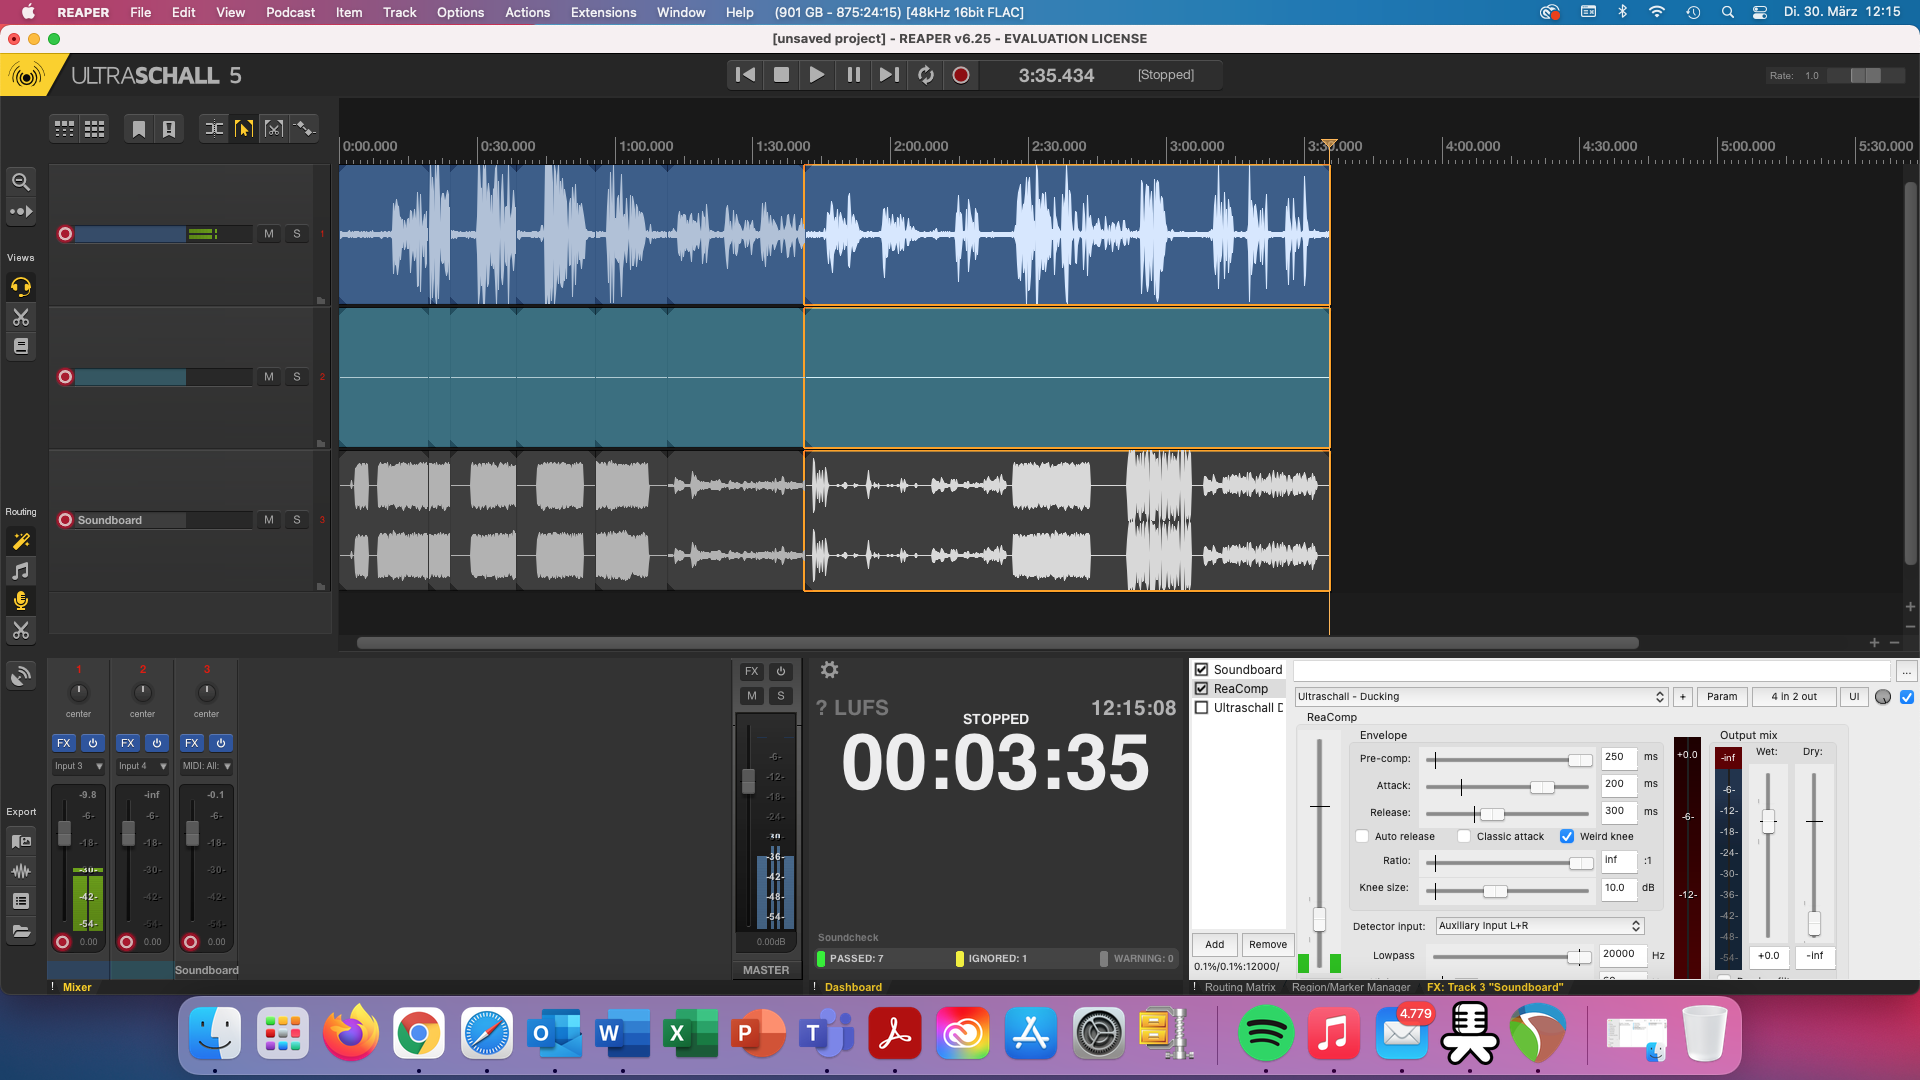Screen dimensions: 1920x1080
Task: Open the project folder icon
Action: coord(20,931)
